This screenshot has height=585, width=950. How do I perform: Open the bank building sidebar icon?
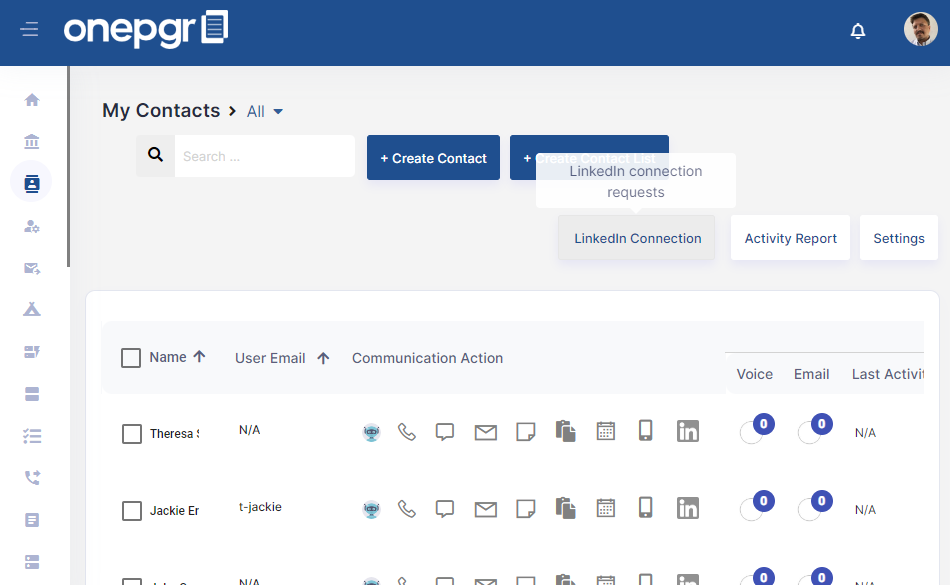coord(32,142)
